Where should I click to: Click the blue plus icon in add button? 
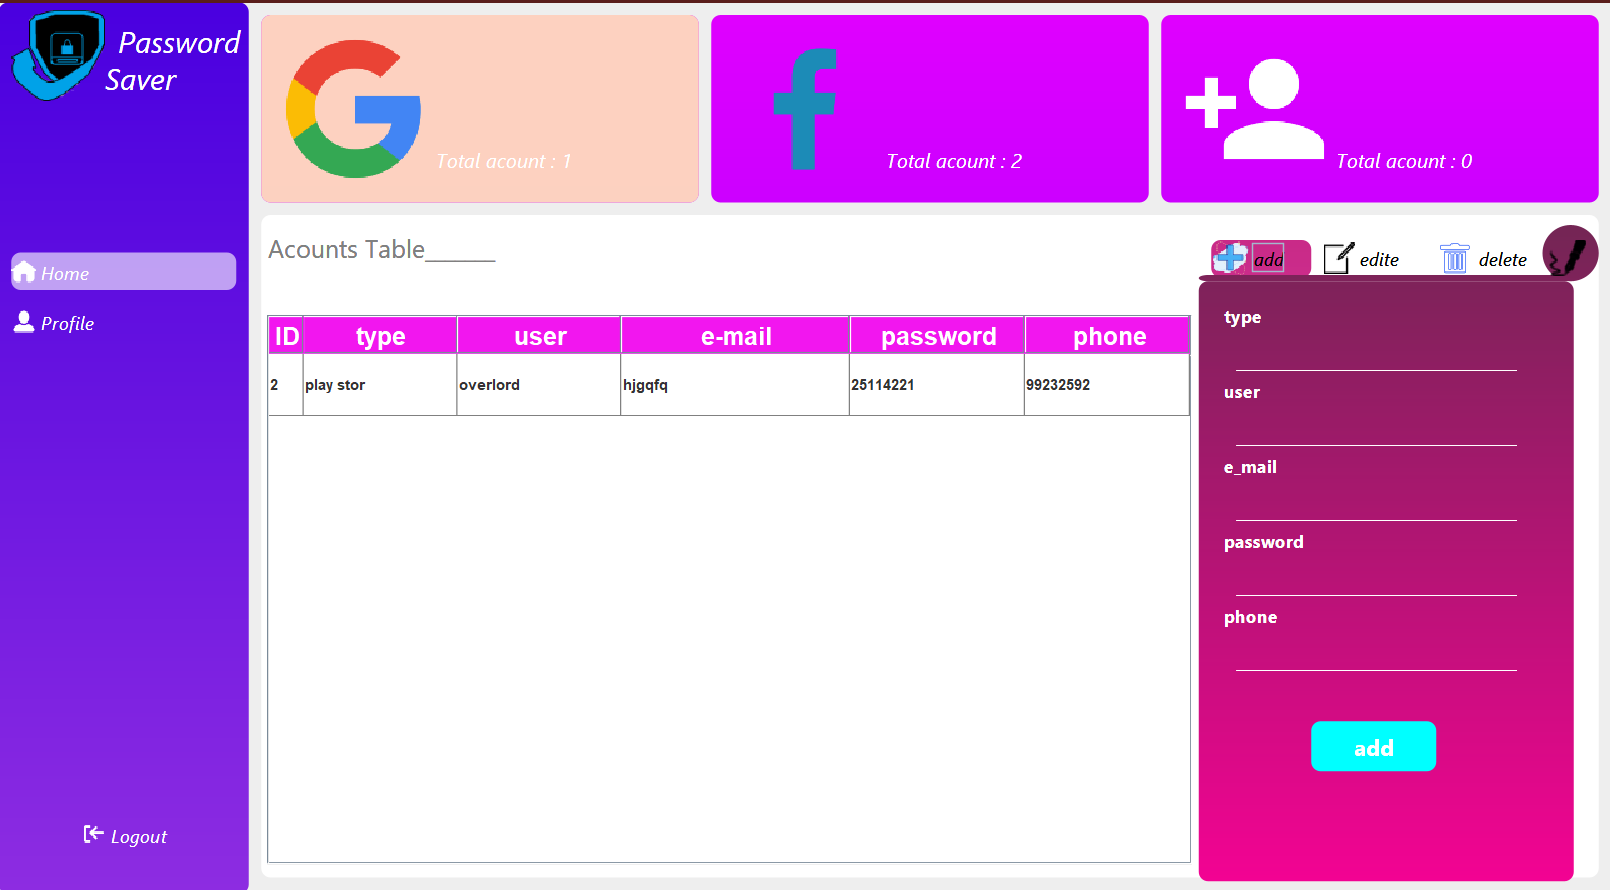1230,258
